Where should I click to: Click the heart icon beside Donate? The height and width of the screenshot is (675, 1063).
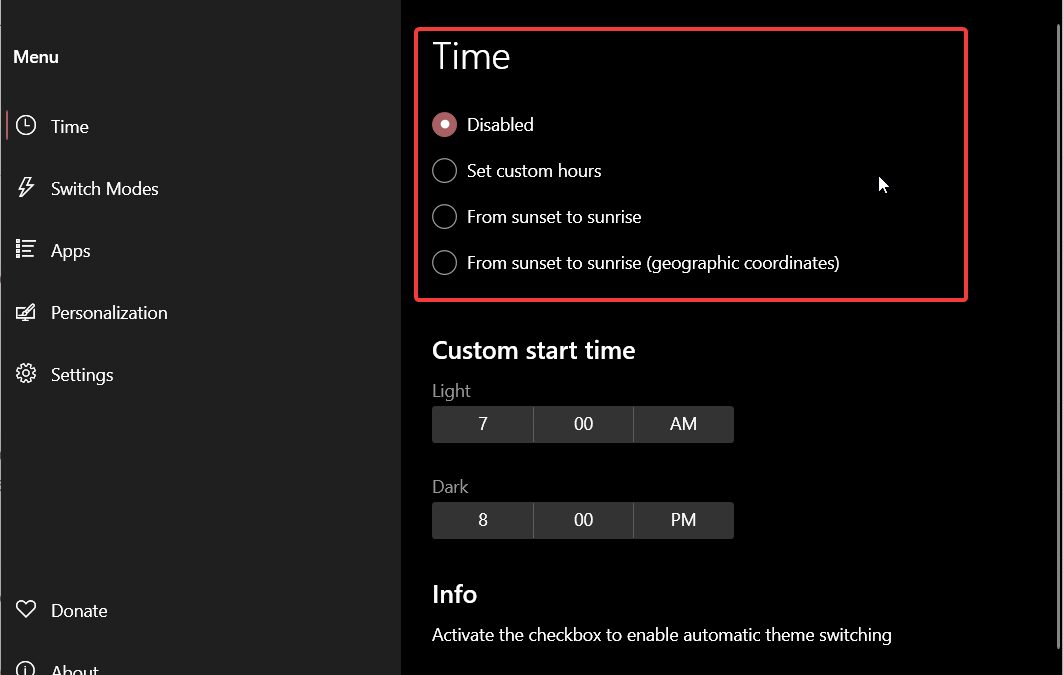coord(25,610)
